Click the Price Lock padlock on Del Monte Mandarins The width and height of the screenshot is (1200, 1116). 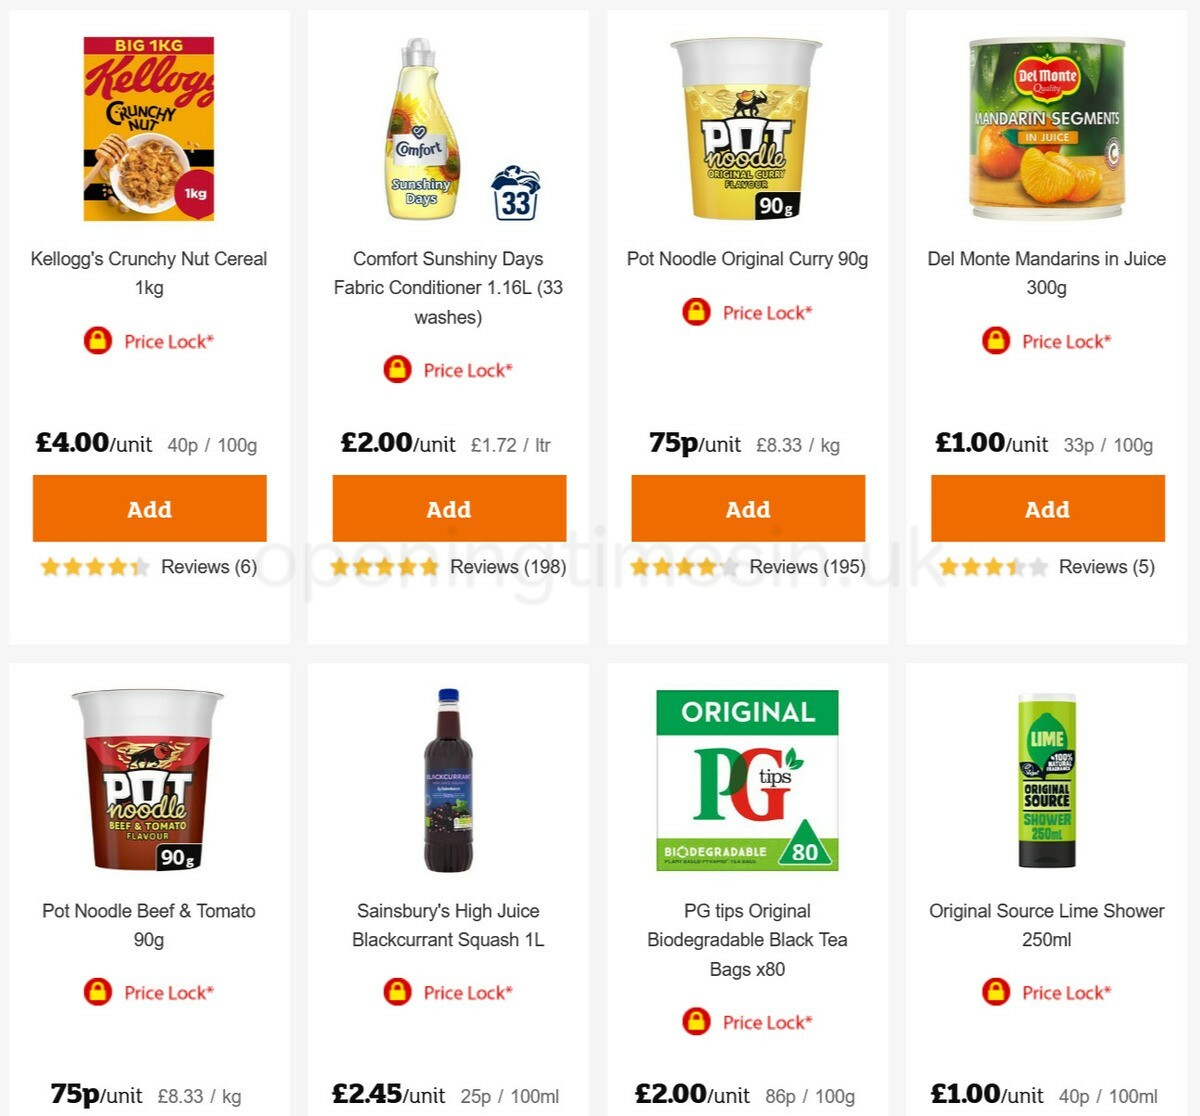pos(995,341)
